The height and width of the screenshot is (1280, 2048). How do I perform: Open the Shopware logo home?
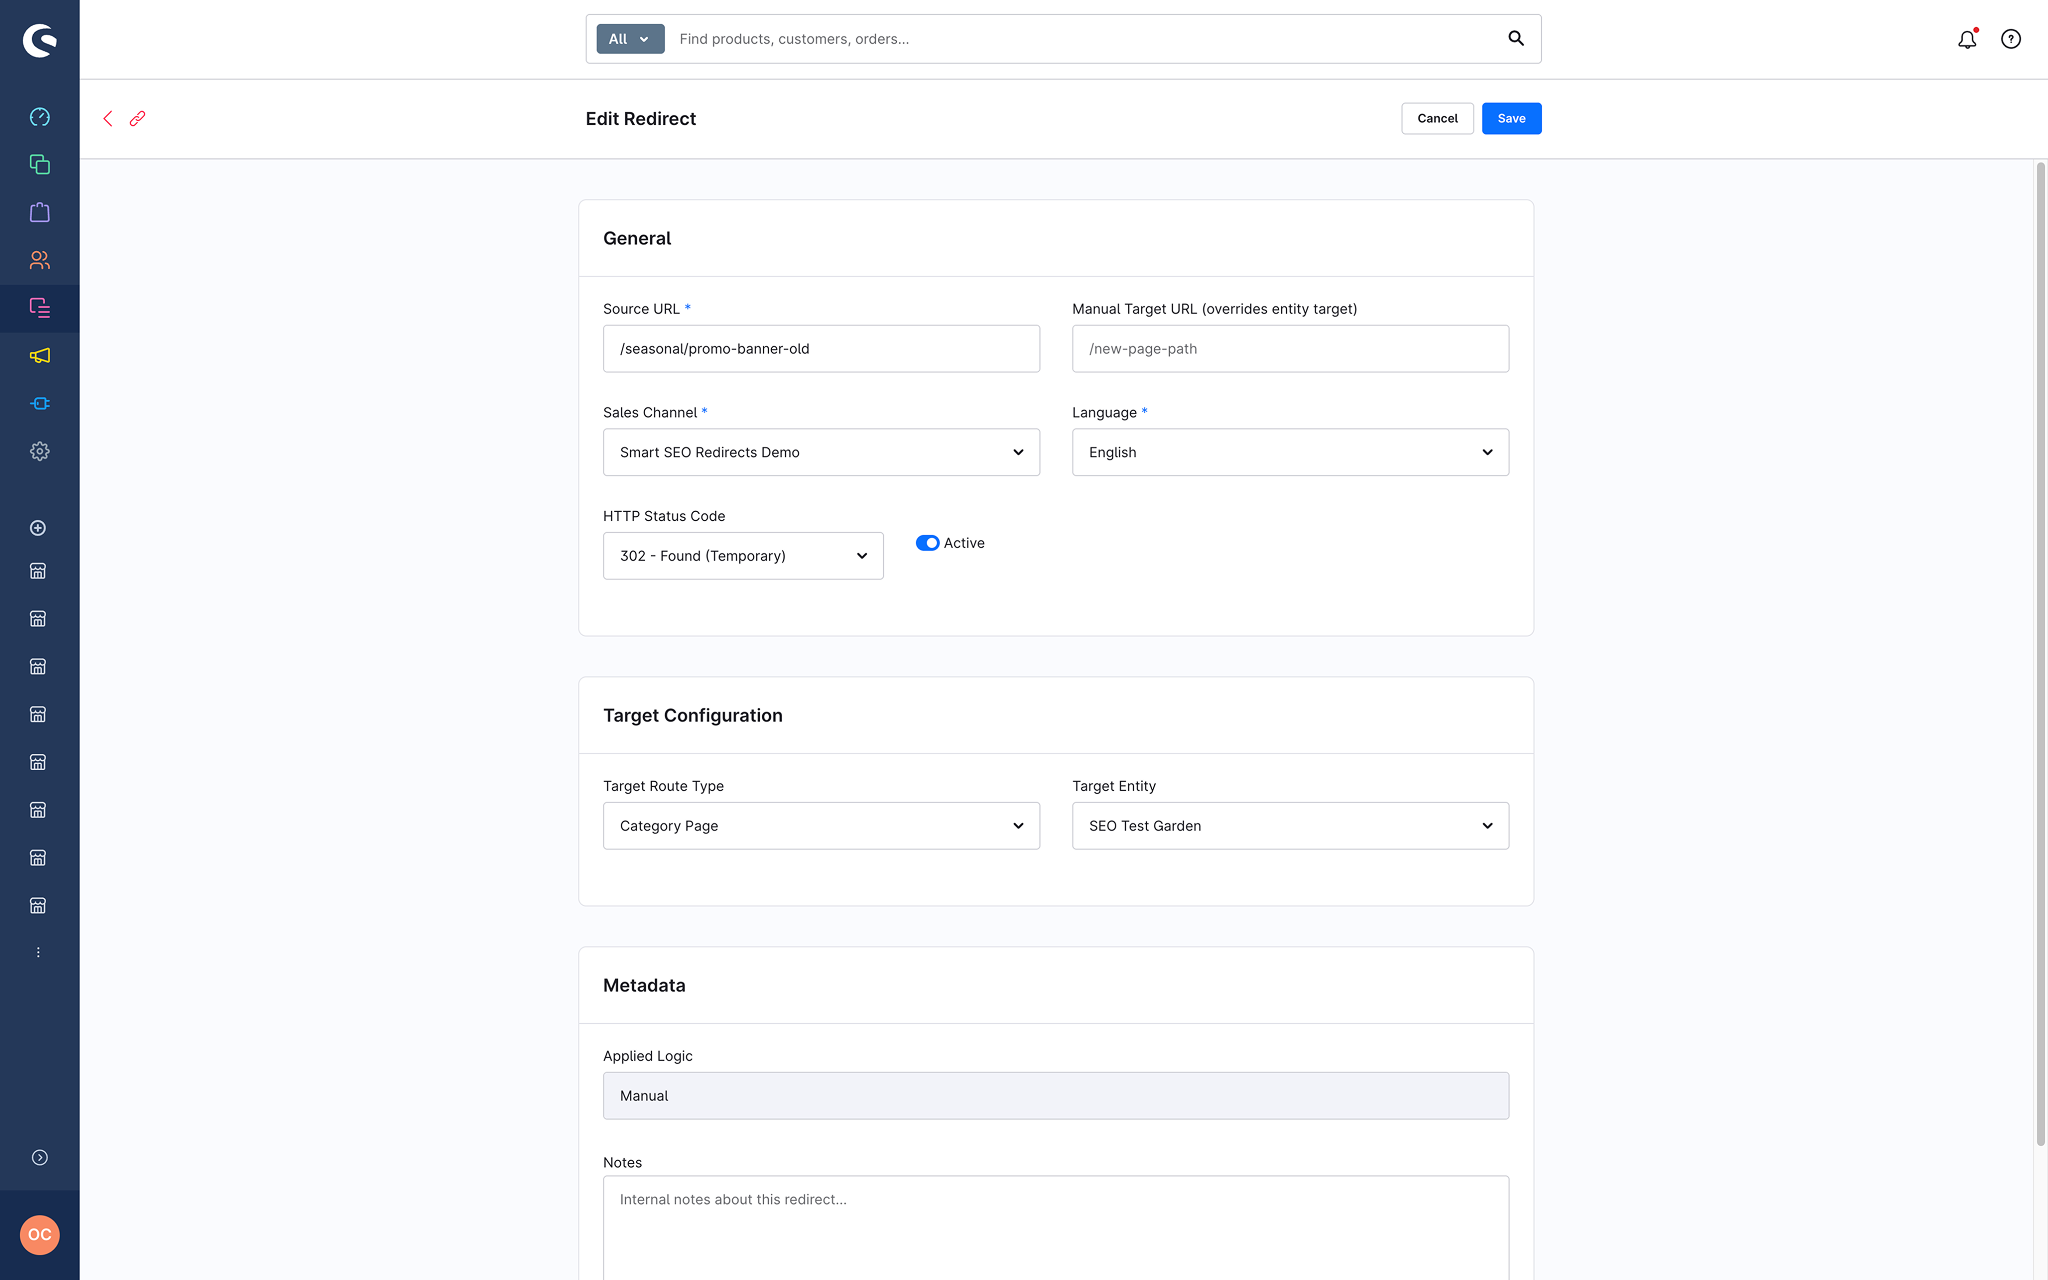tap(39, 40)
